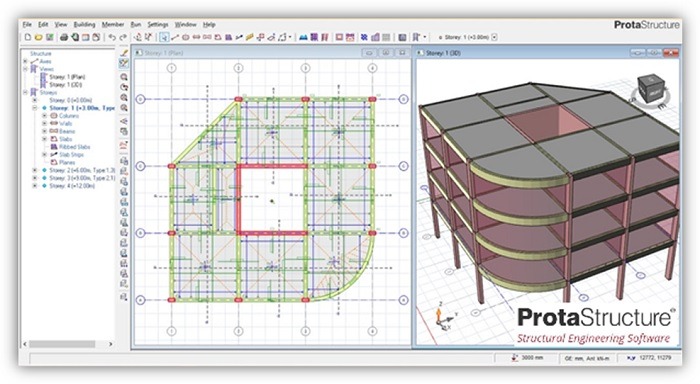Viewport: 700px width, 384px height.
Task: Expand the Storey: 2 (+6.00m) node
Action: tap(35, 170)
